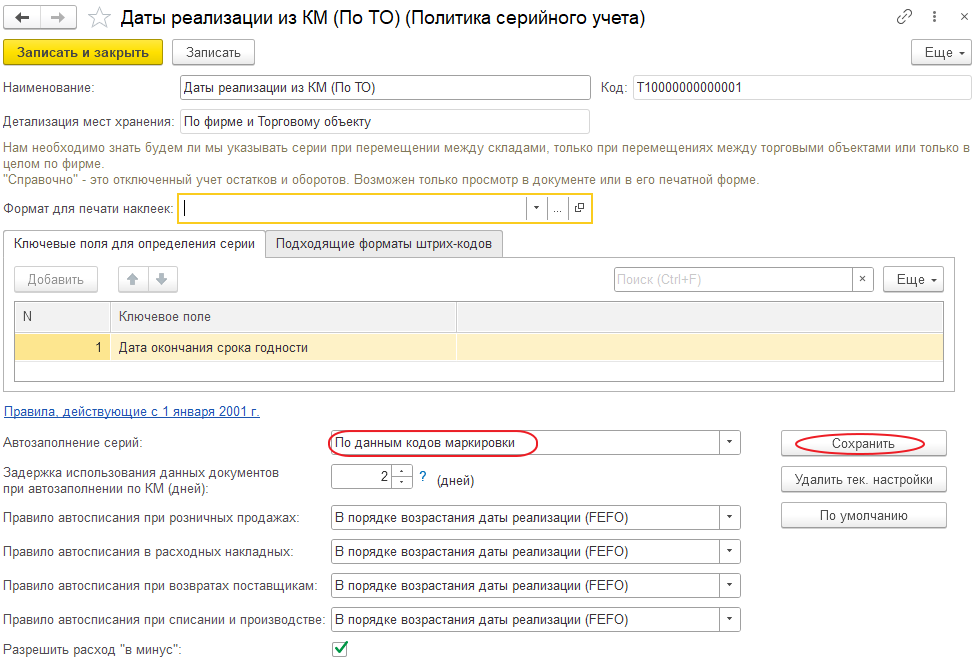Expand the Формат для печати наклеек dropdown arrow
The image size is (978, 663).
pos(536,208)
